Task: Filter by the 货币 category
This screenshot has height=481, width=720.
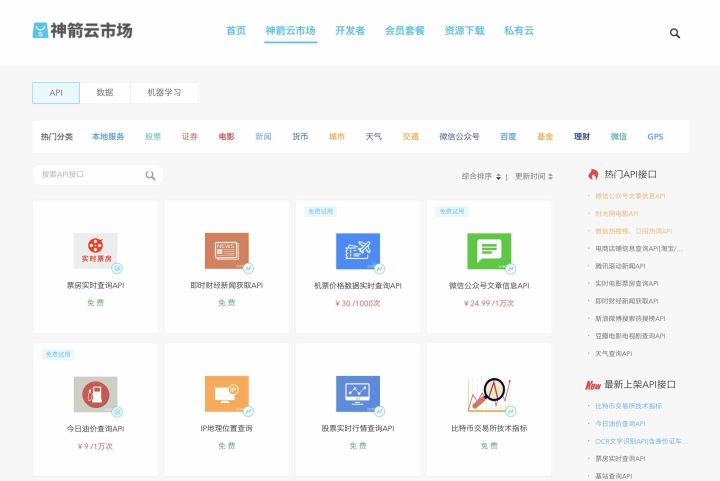Action: 300,136
